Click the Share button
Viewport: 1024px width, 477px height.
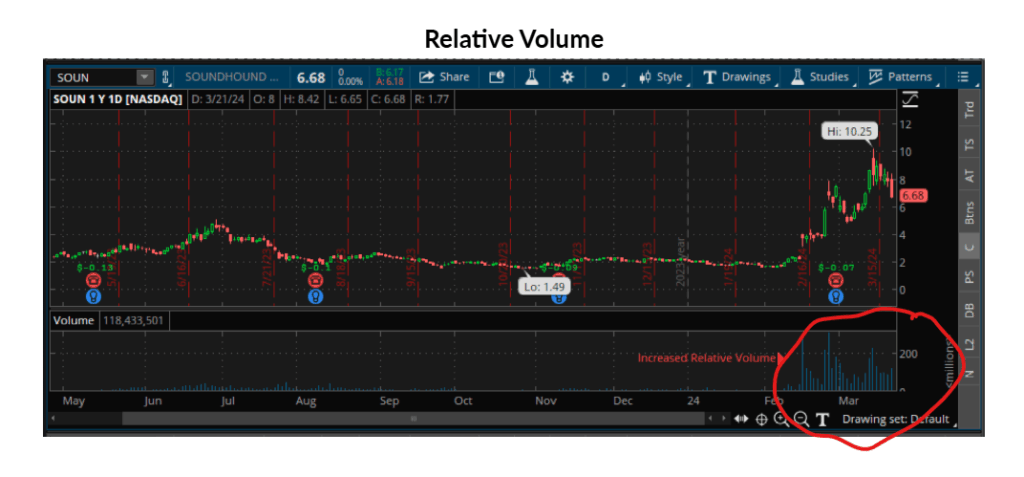click(444, 77)
